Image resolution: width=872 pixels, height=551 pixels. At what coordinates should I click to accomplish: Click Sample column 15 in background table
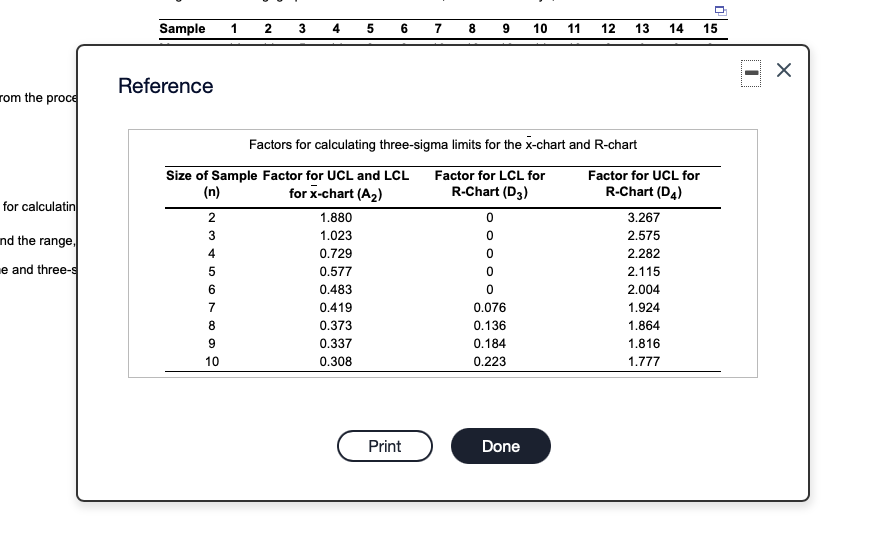[x=710, y=28]
